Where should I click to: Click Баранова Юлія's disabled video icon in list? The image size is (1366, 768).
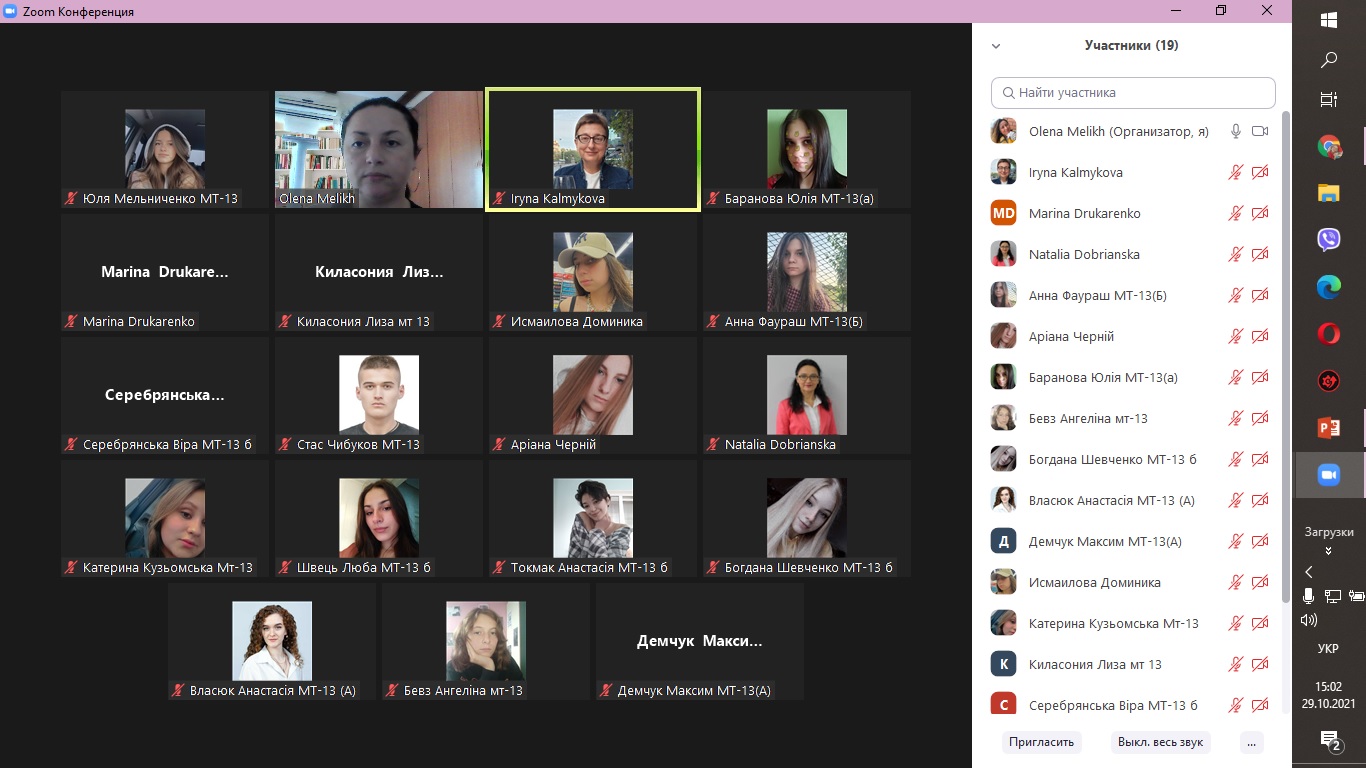click(1260, 377)
